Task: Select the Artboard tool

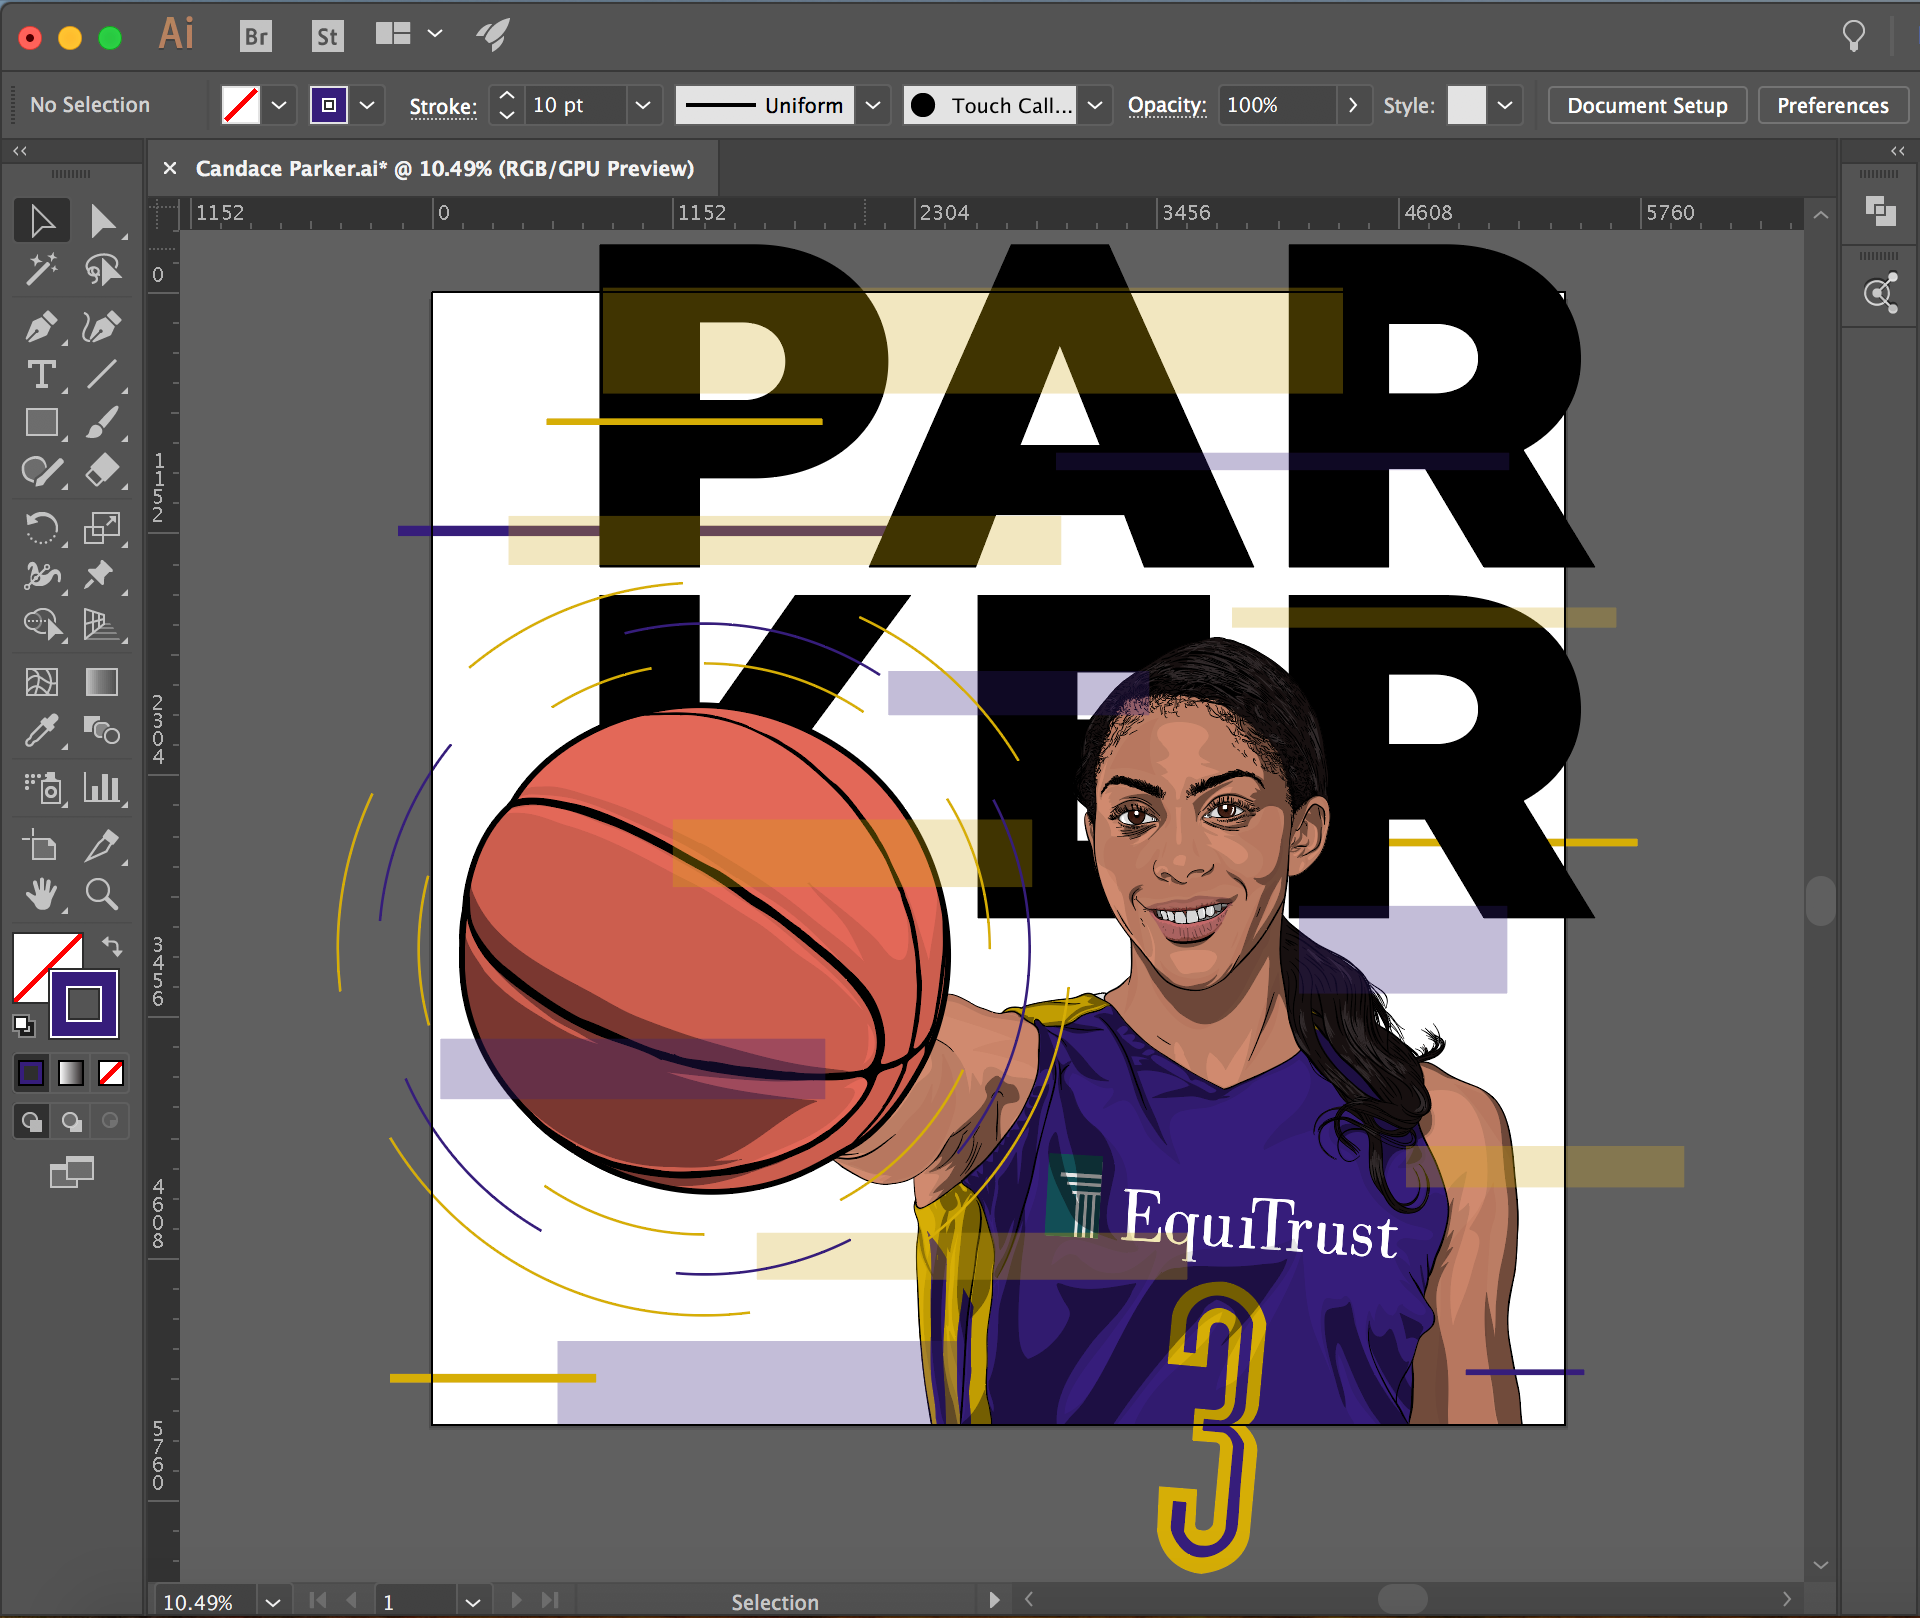Action: pyautogui.click(x=41, y=846)
